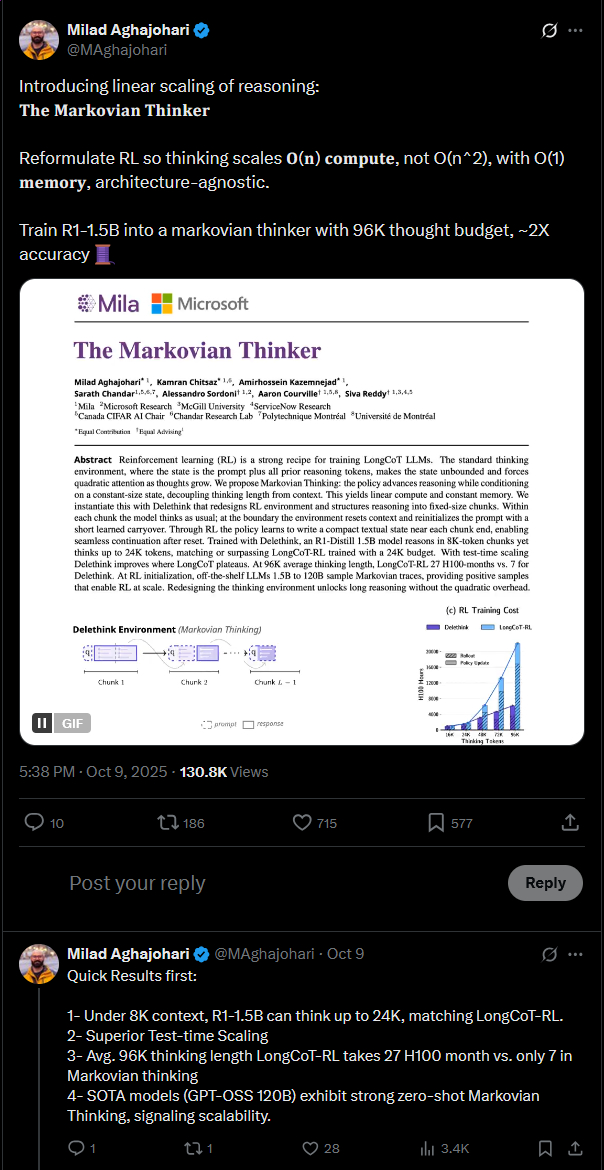Image resolution: width=604 pixels, height=1170 pixels.
Task: Open more options on Quick Results reply
Action: [576, 954]
